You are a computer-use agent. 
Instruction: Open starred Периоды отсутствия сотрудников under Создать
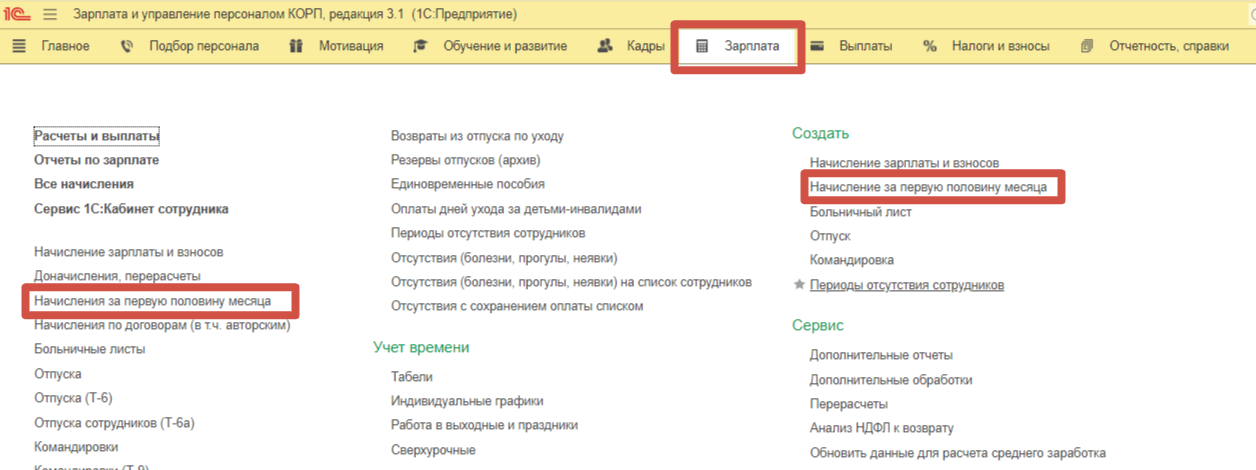click(907, 285)
